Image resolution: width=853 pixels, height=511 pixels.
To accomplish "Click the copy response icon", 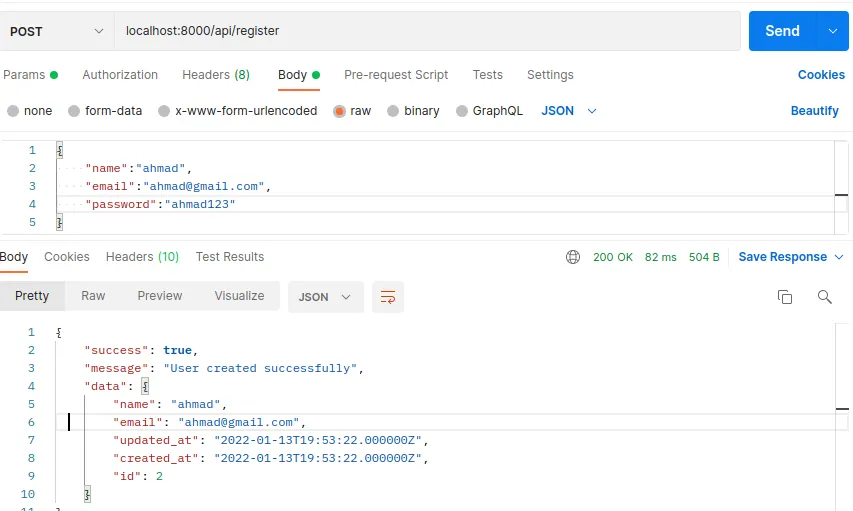I will pos(784,297).
